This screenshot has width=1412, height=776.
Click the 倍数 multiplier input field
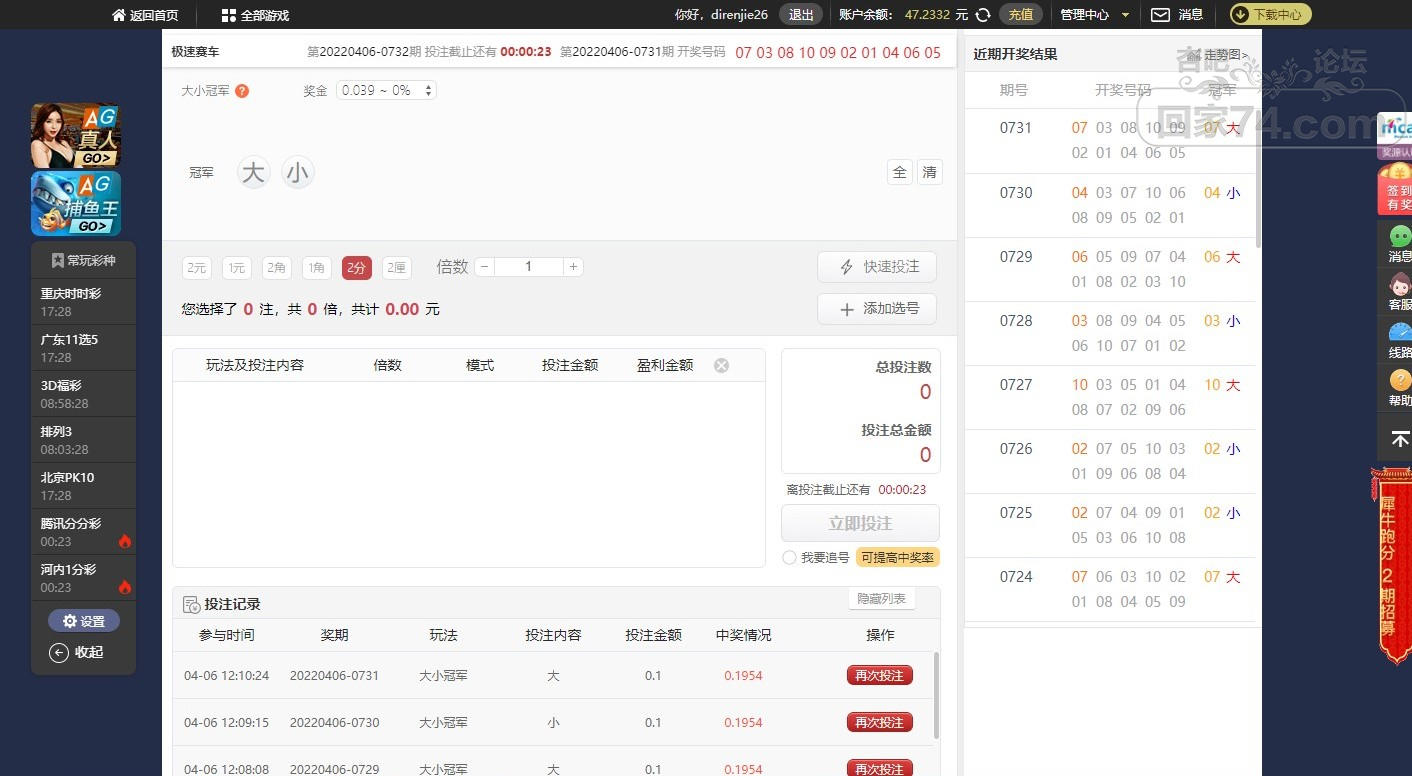[528, 267]
